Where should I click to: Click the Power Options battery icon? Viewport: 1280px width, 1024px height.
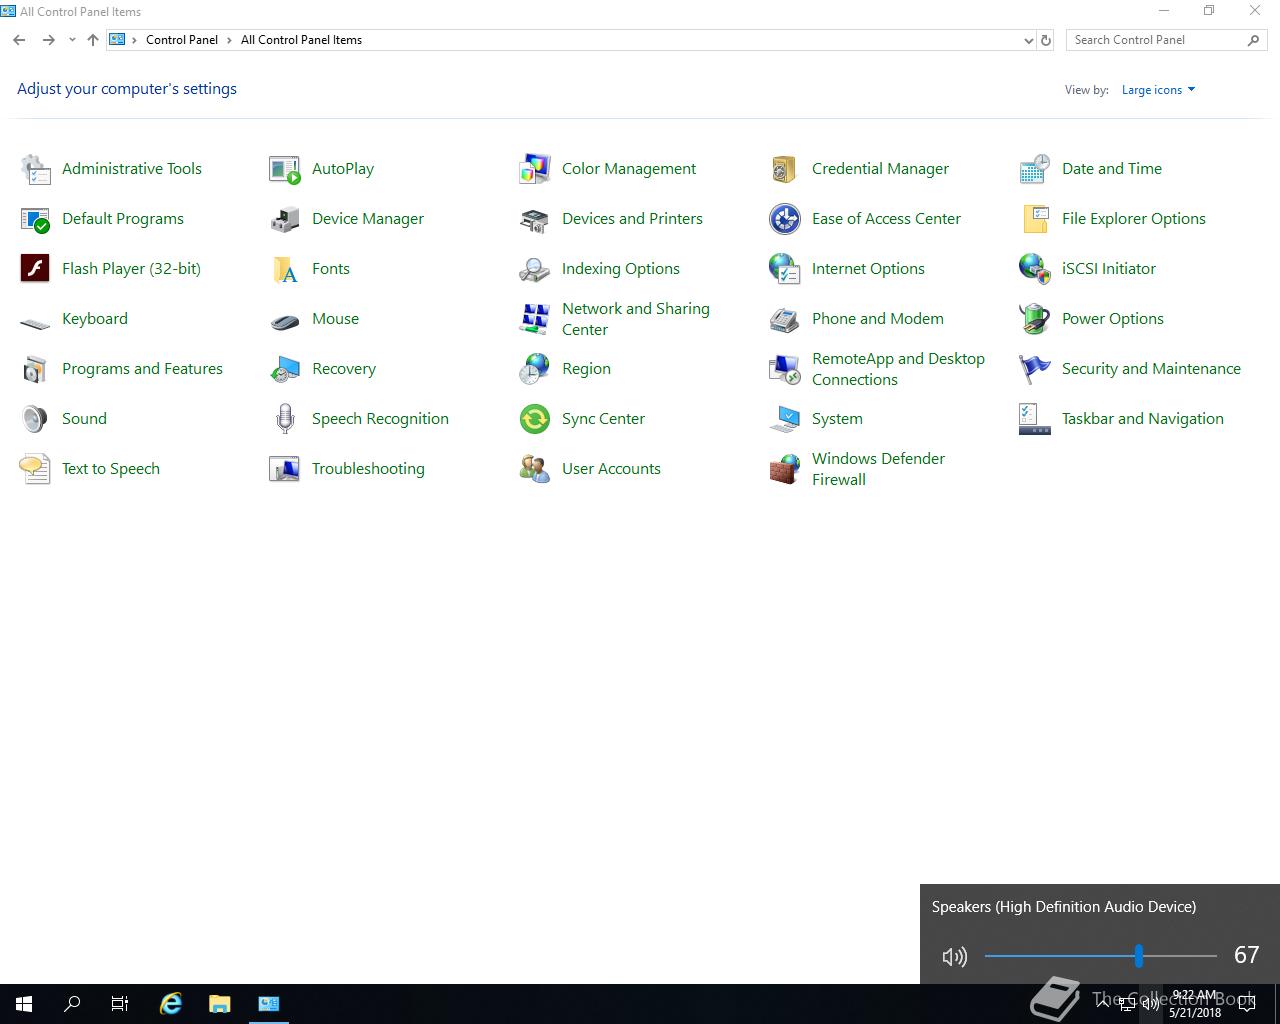[1035, 319]
